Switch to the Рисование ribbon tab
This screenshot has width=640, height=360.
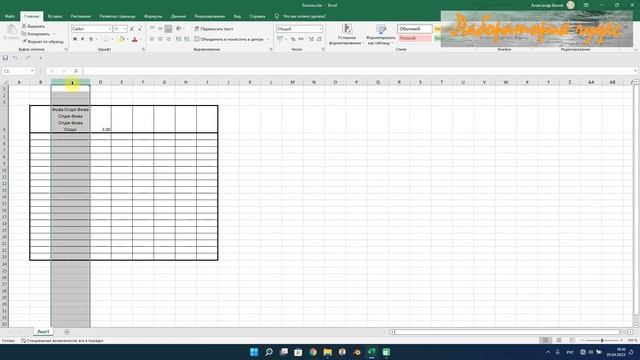tap(80, 16)
